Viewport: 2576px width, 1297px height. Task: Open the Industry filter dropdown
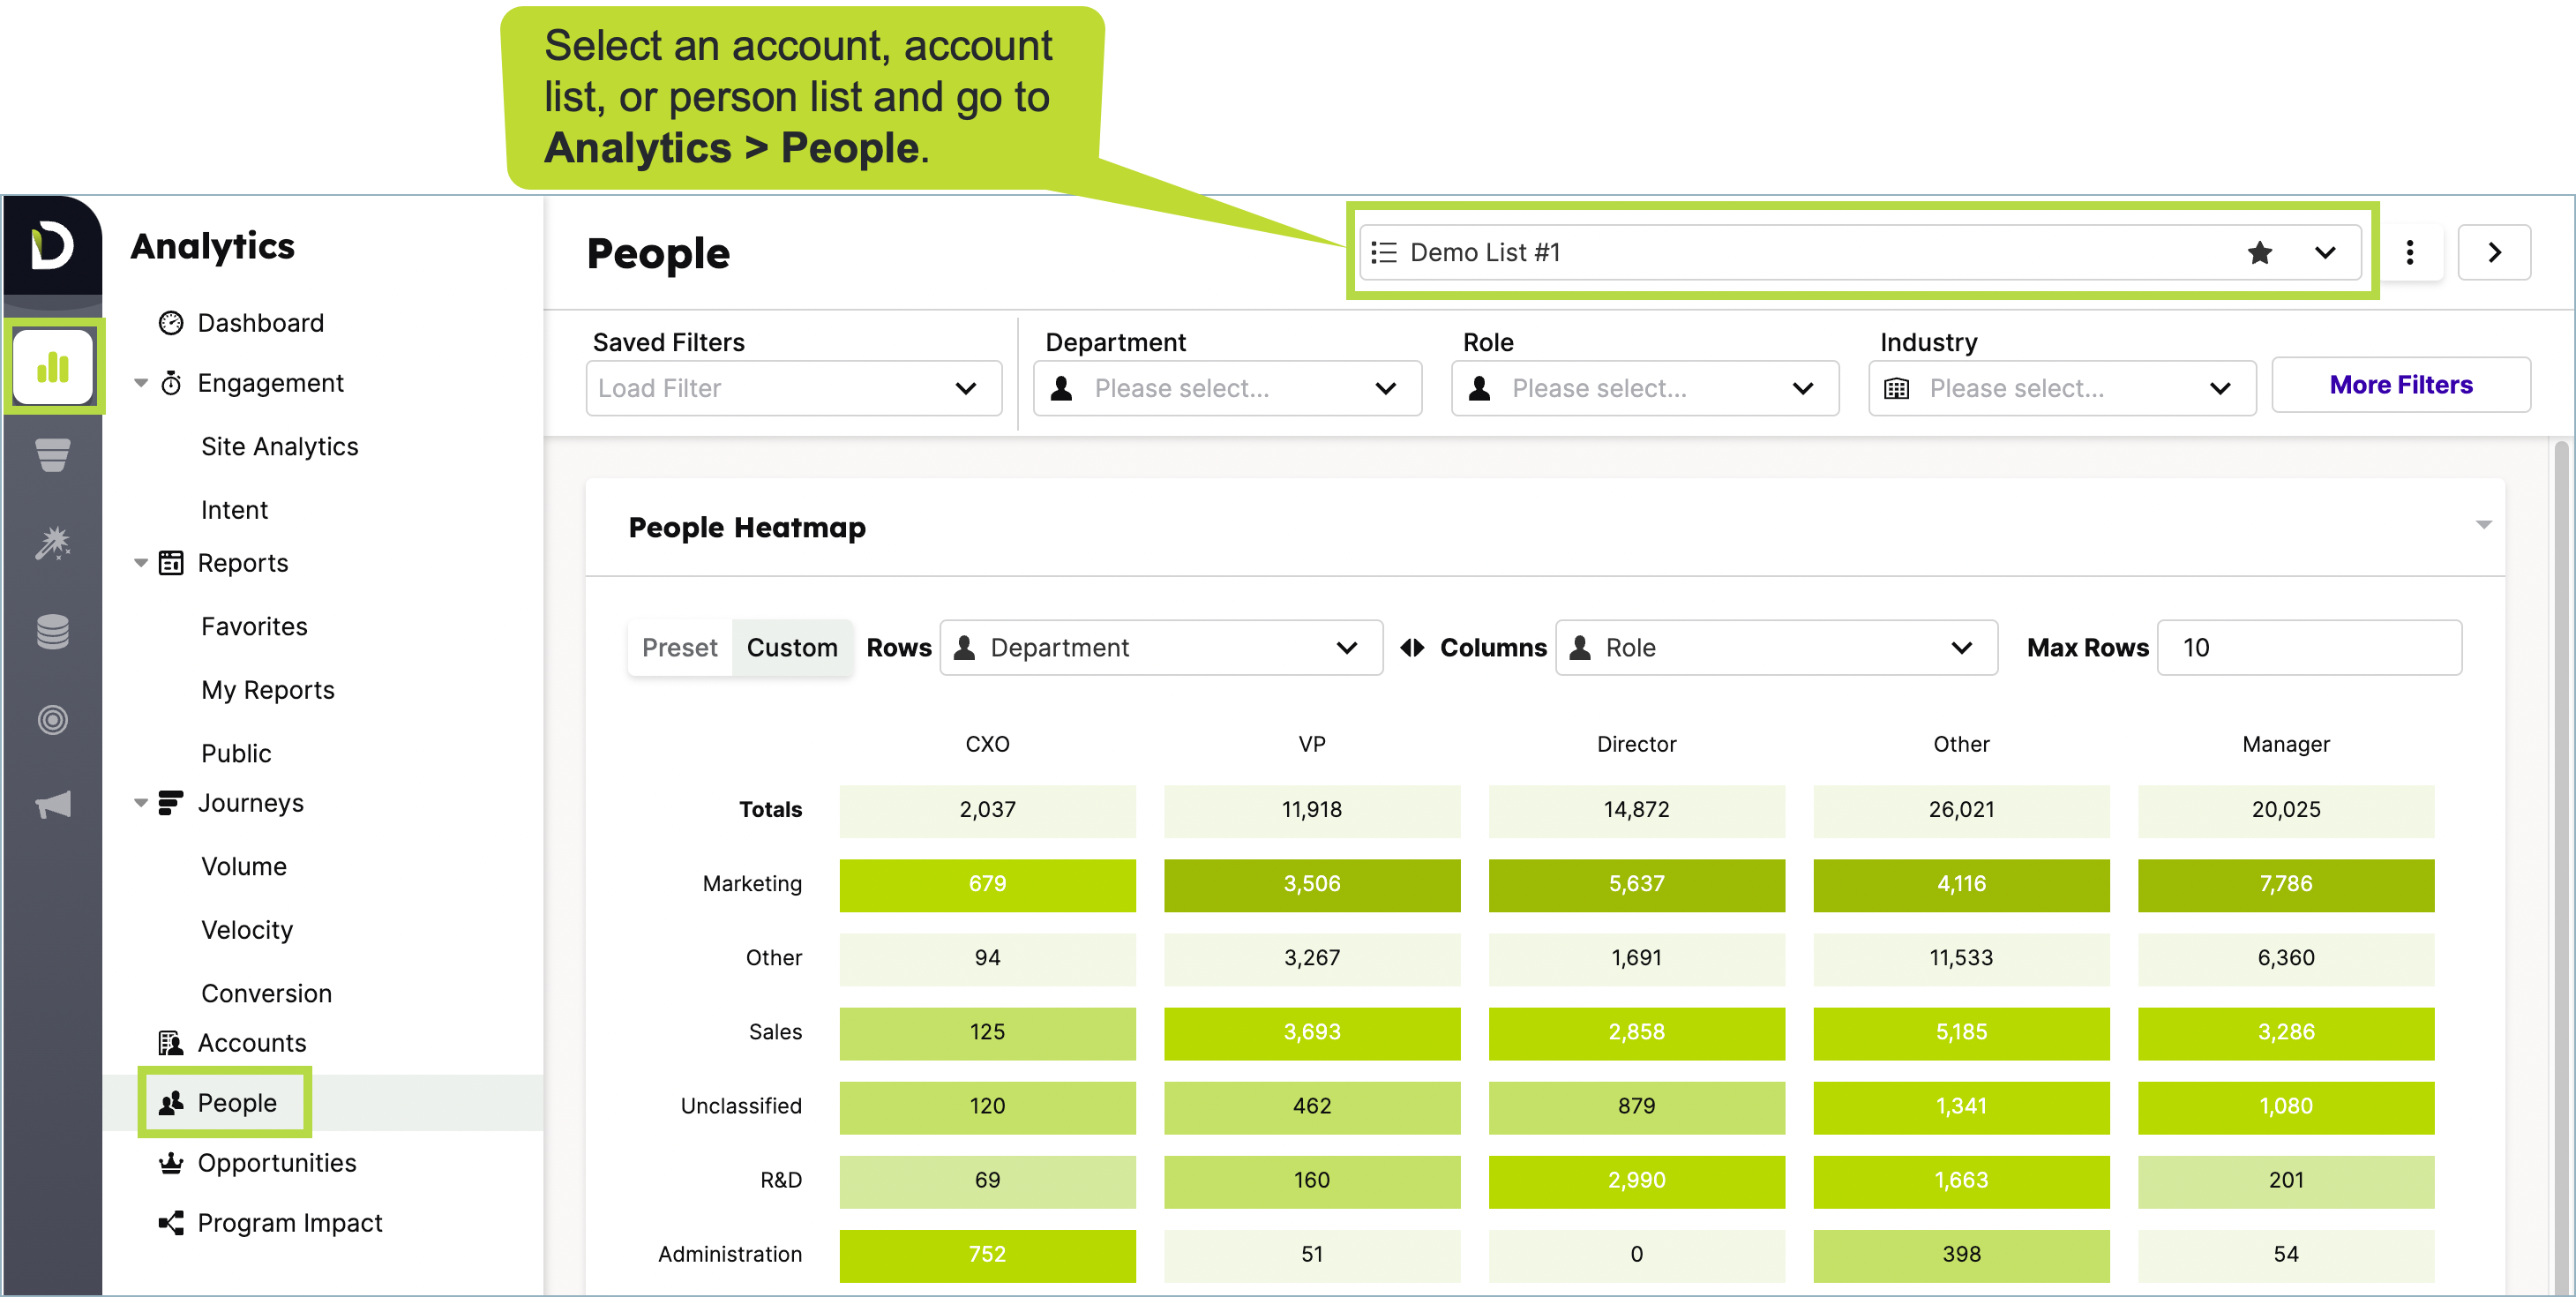[2062, 389]
